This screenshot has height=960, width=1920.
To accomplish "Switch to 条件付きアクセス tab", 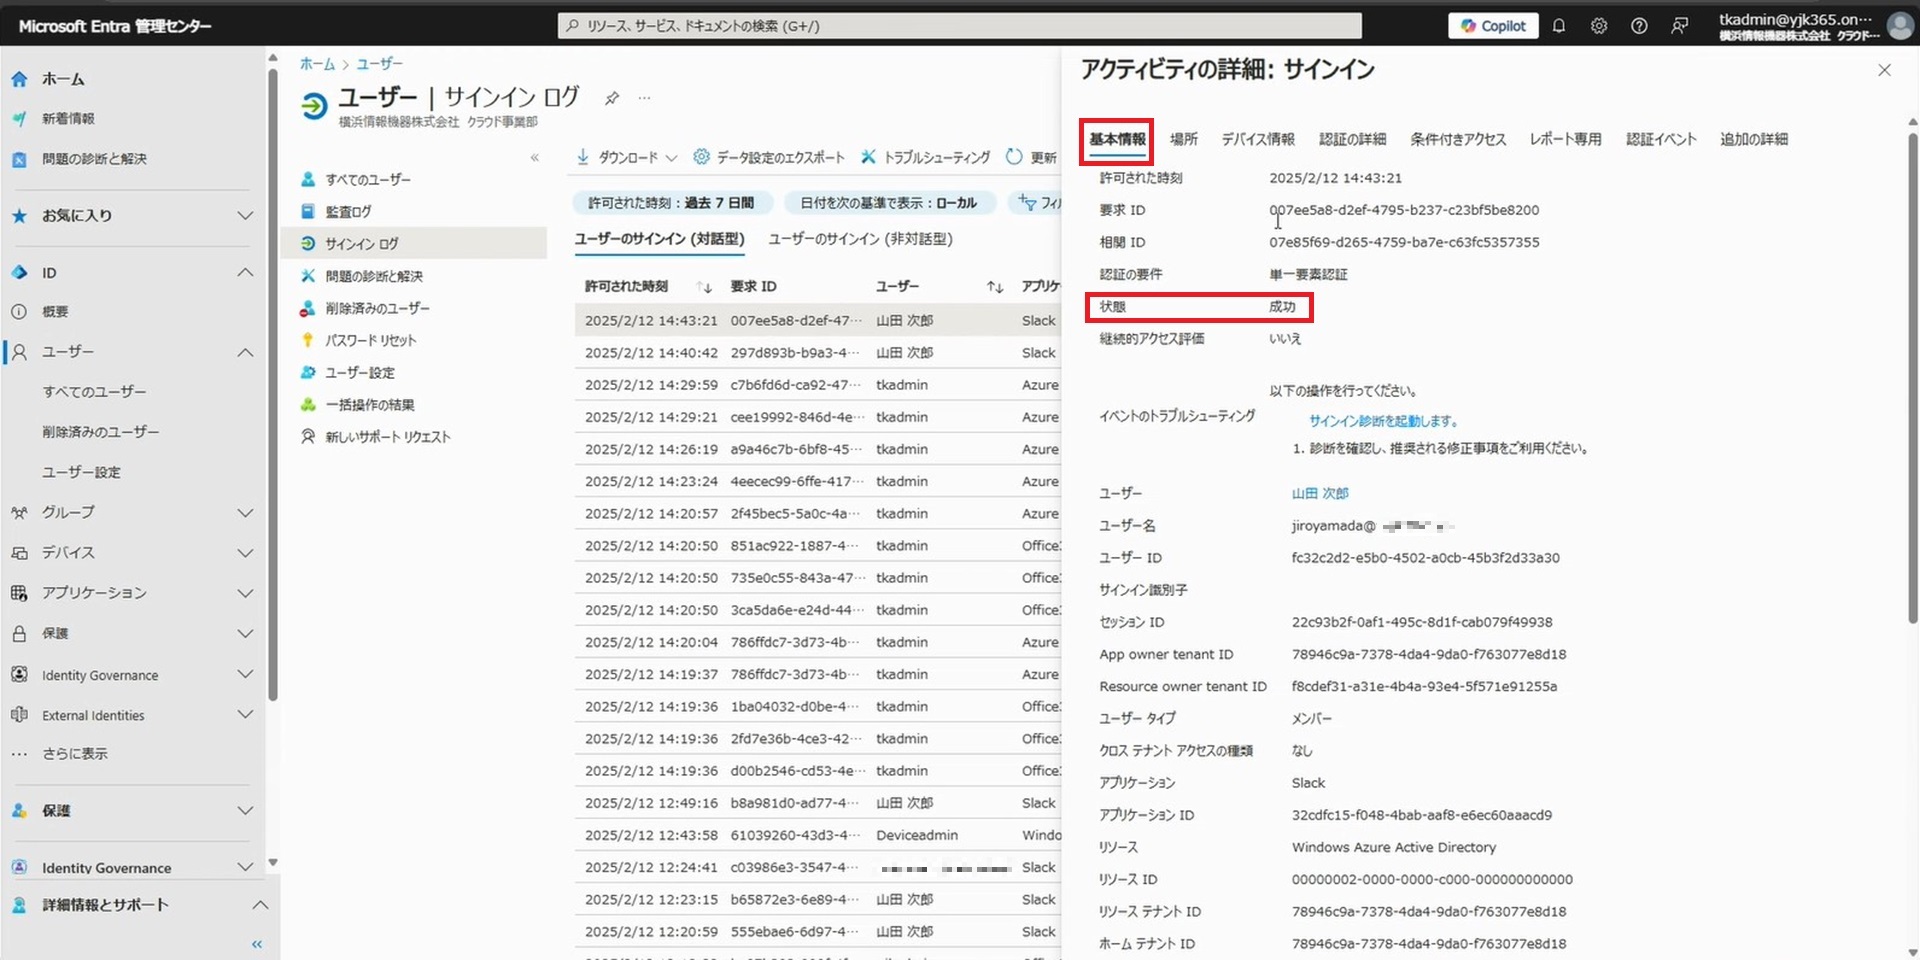I will click(x=1458, y=140).
